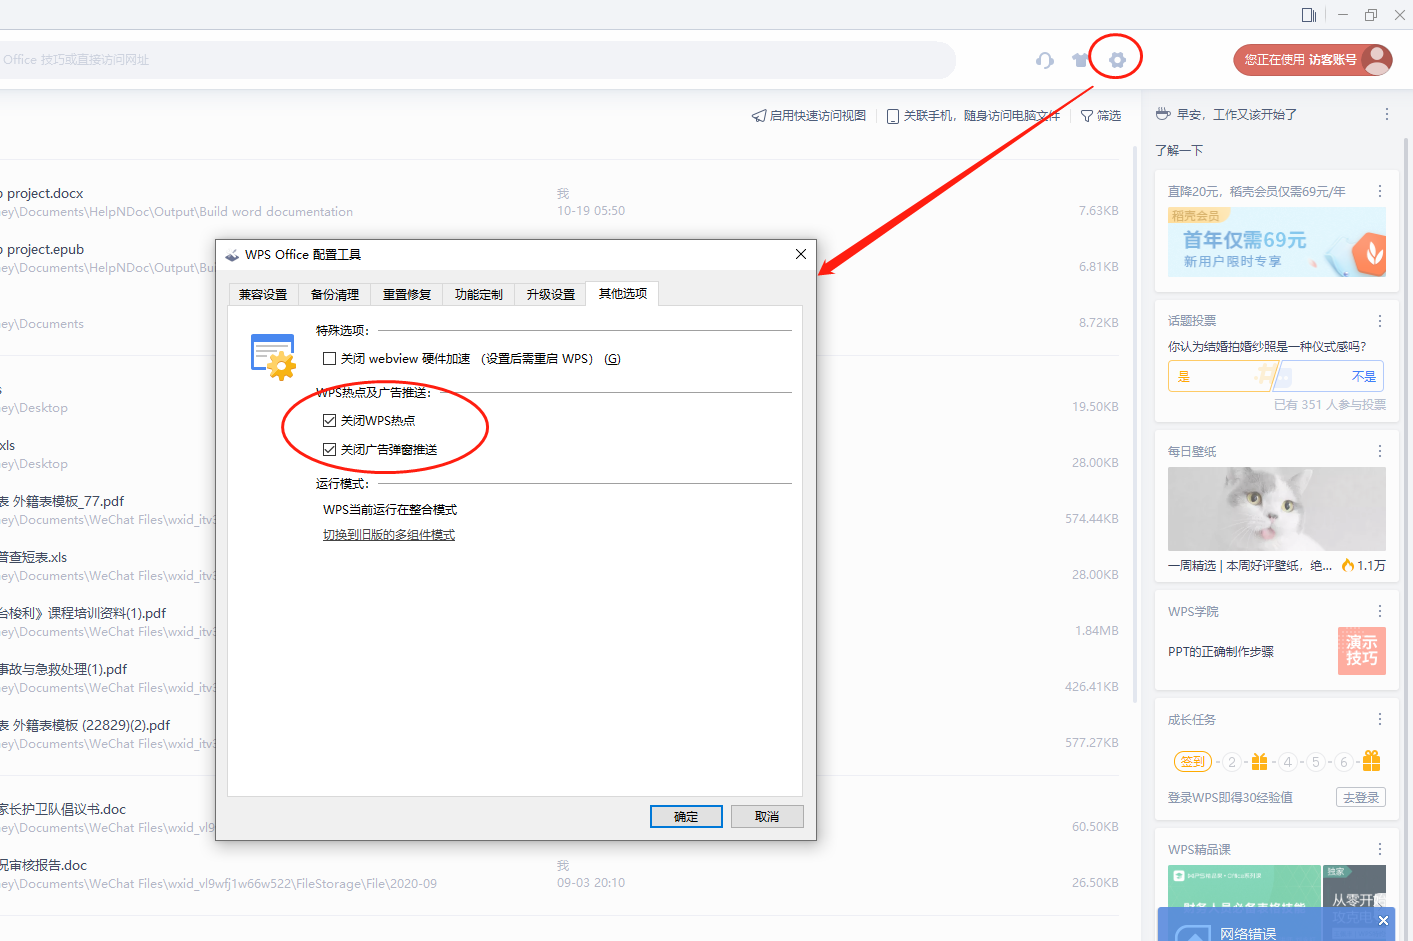
Task: Open the daily cat wallpaper thumbnail
Action: [1277, 509]
